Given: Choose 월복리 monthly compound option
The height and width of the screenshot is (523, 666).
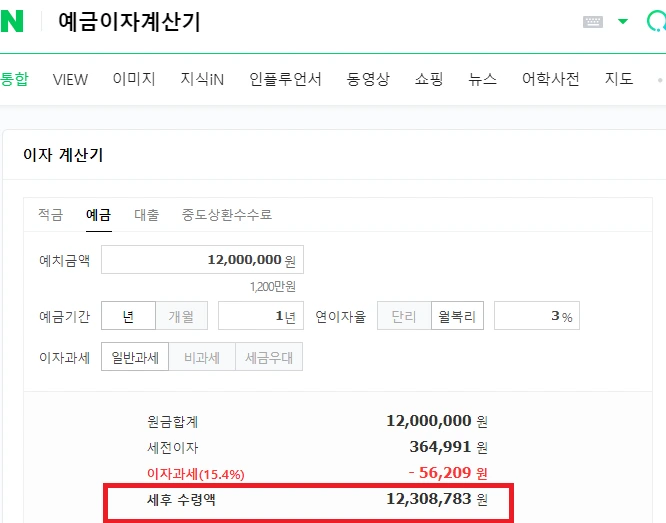Looking at the screenshot, I should [x=457, y=316].
